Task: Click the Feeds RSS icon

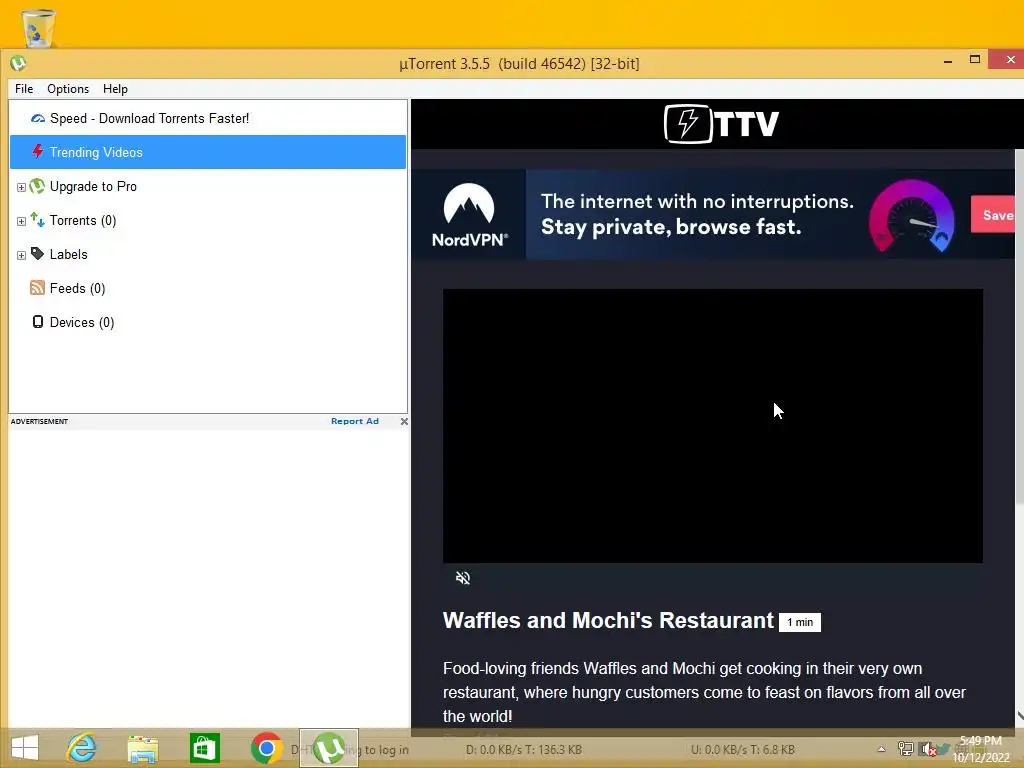Action: (x=37, y=288)
